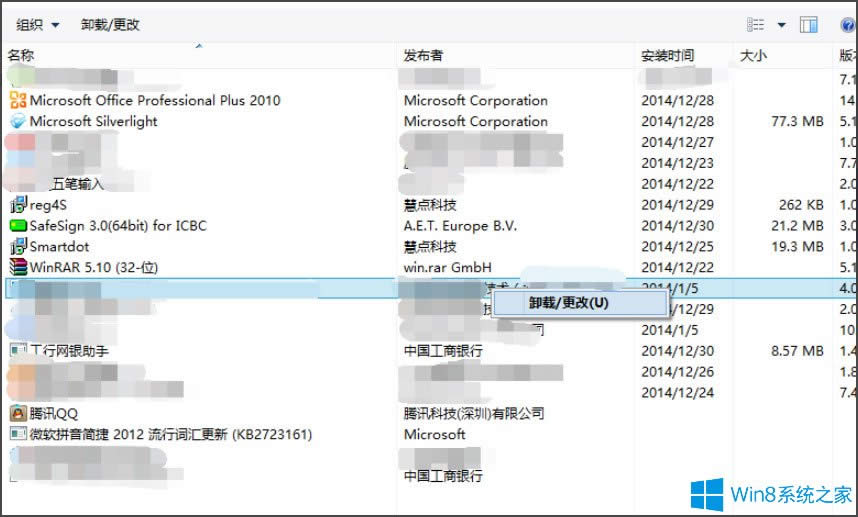The width and height of the screenshot is (858, 517).
Task: Toggle the preview pane icon
Action: [x=808, y=25]
